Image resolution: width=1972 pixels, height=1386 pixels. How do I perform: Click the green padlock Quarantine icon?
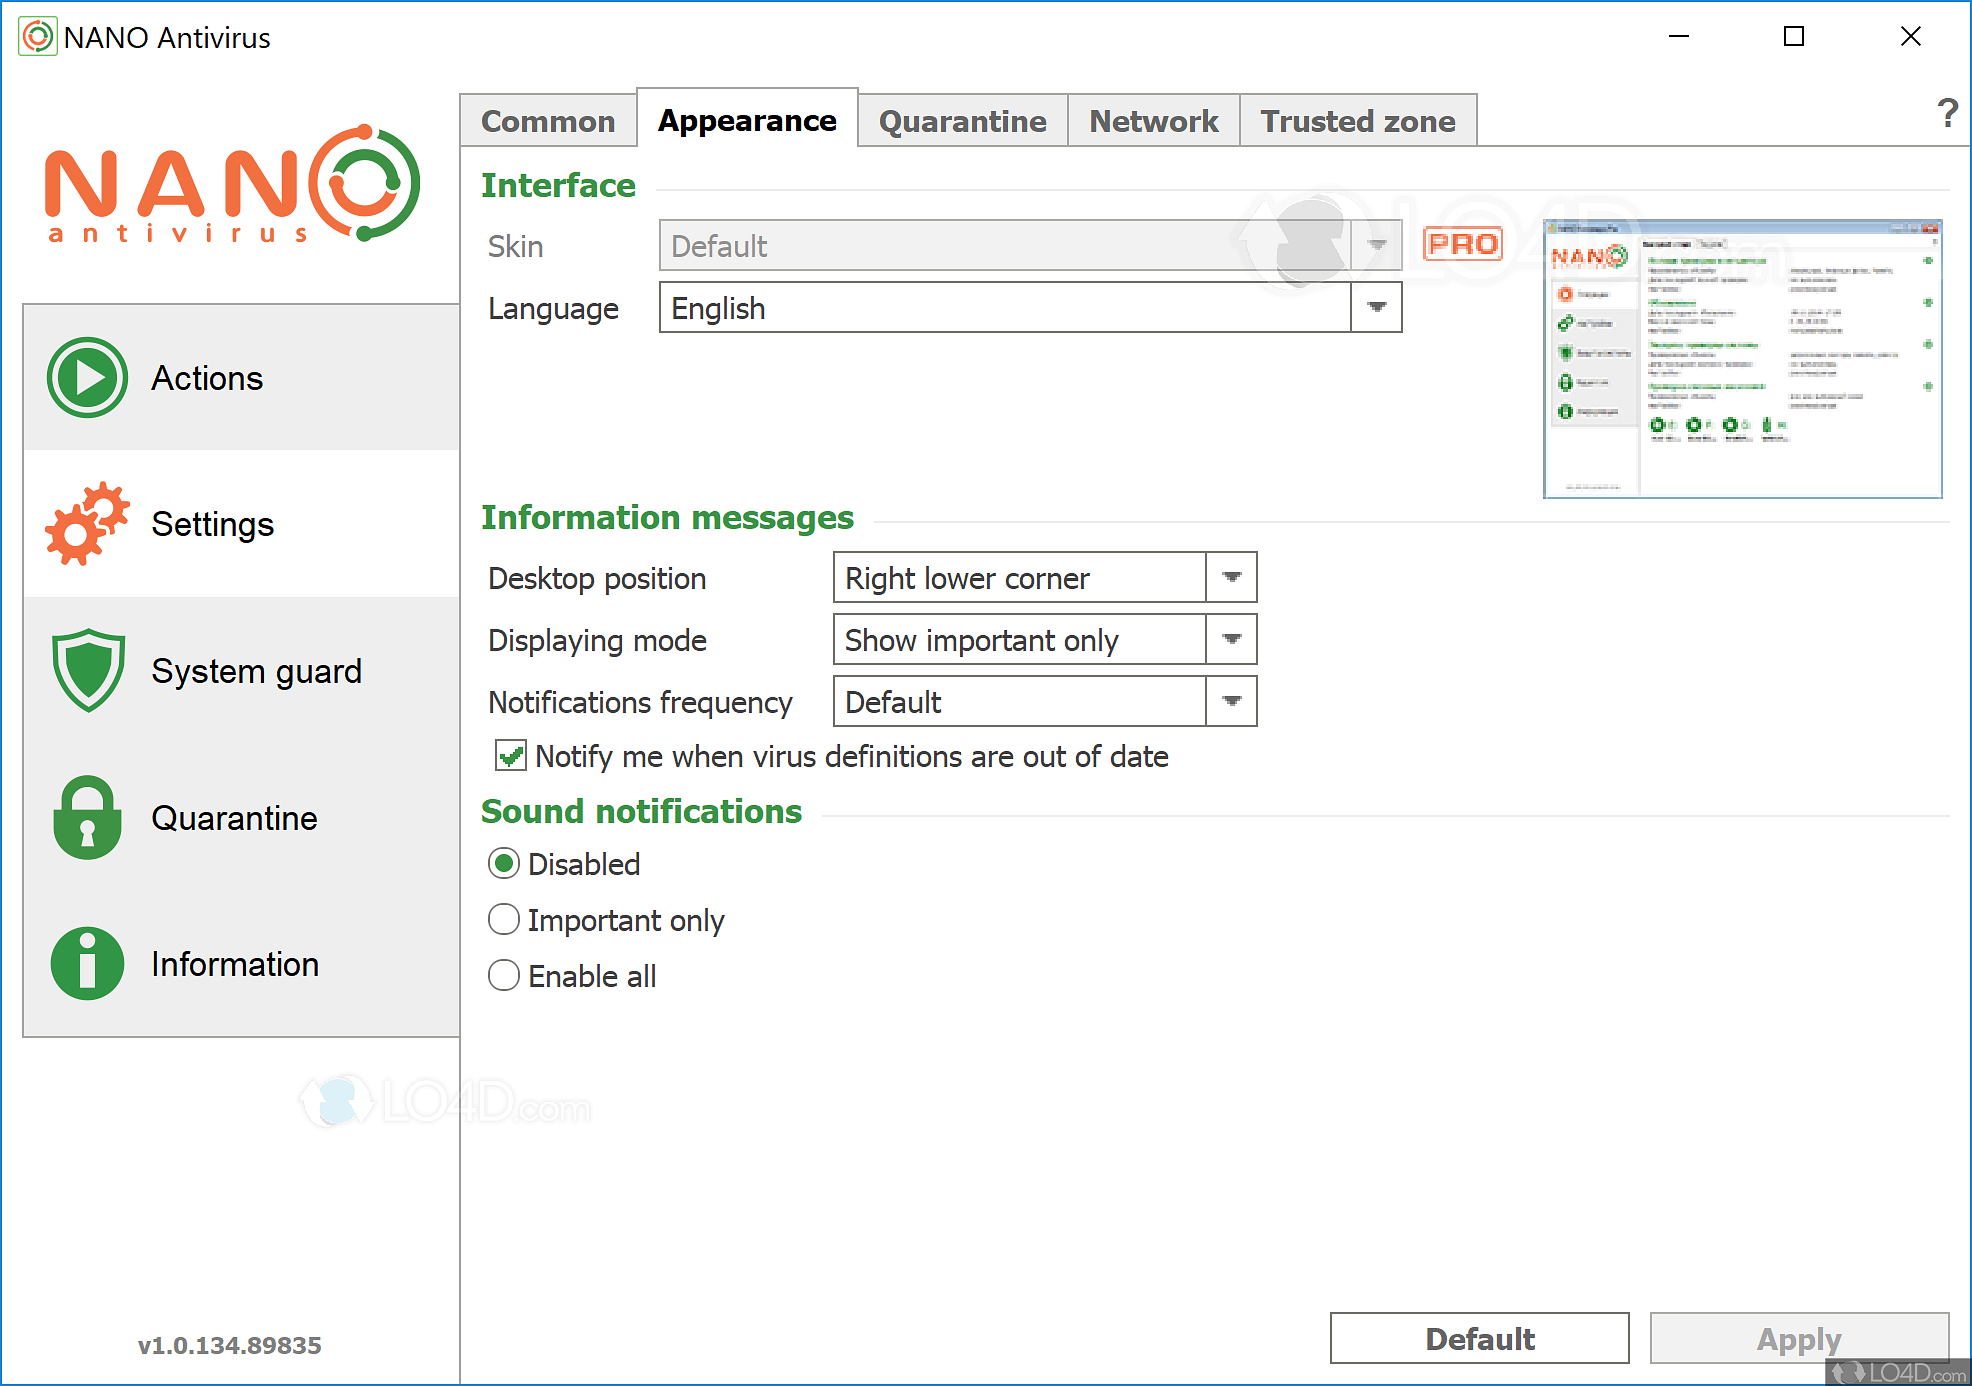pos(88,817)
